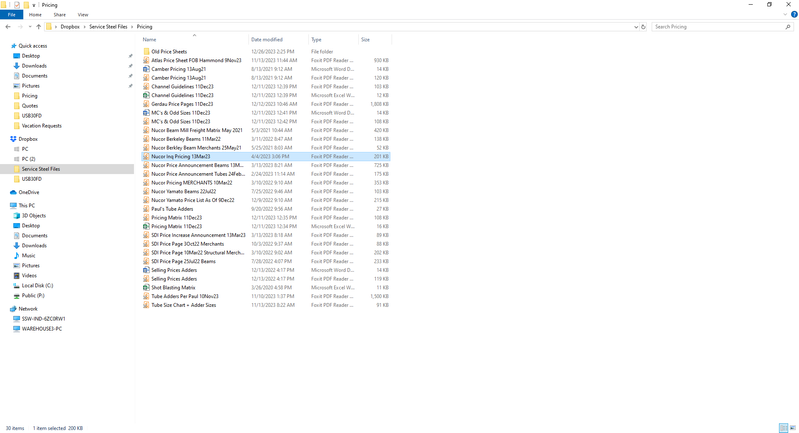Sort files by Date modified column
Viewport: 799px width, 433px height.
click(x=267, y=39)
